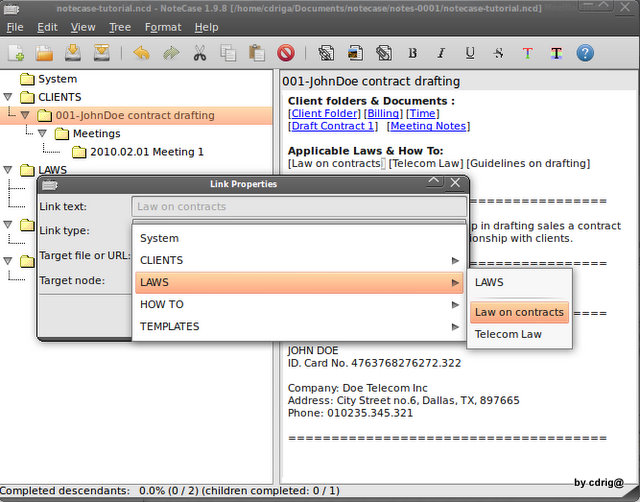The image size is (640, 502).
Task: Open the Edit menu
Action: tap(47, 27)
